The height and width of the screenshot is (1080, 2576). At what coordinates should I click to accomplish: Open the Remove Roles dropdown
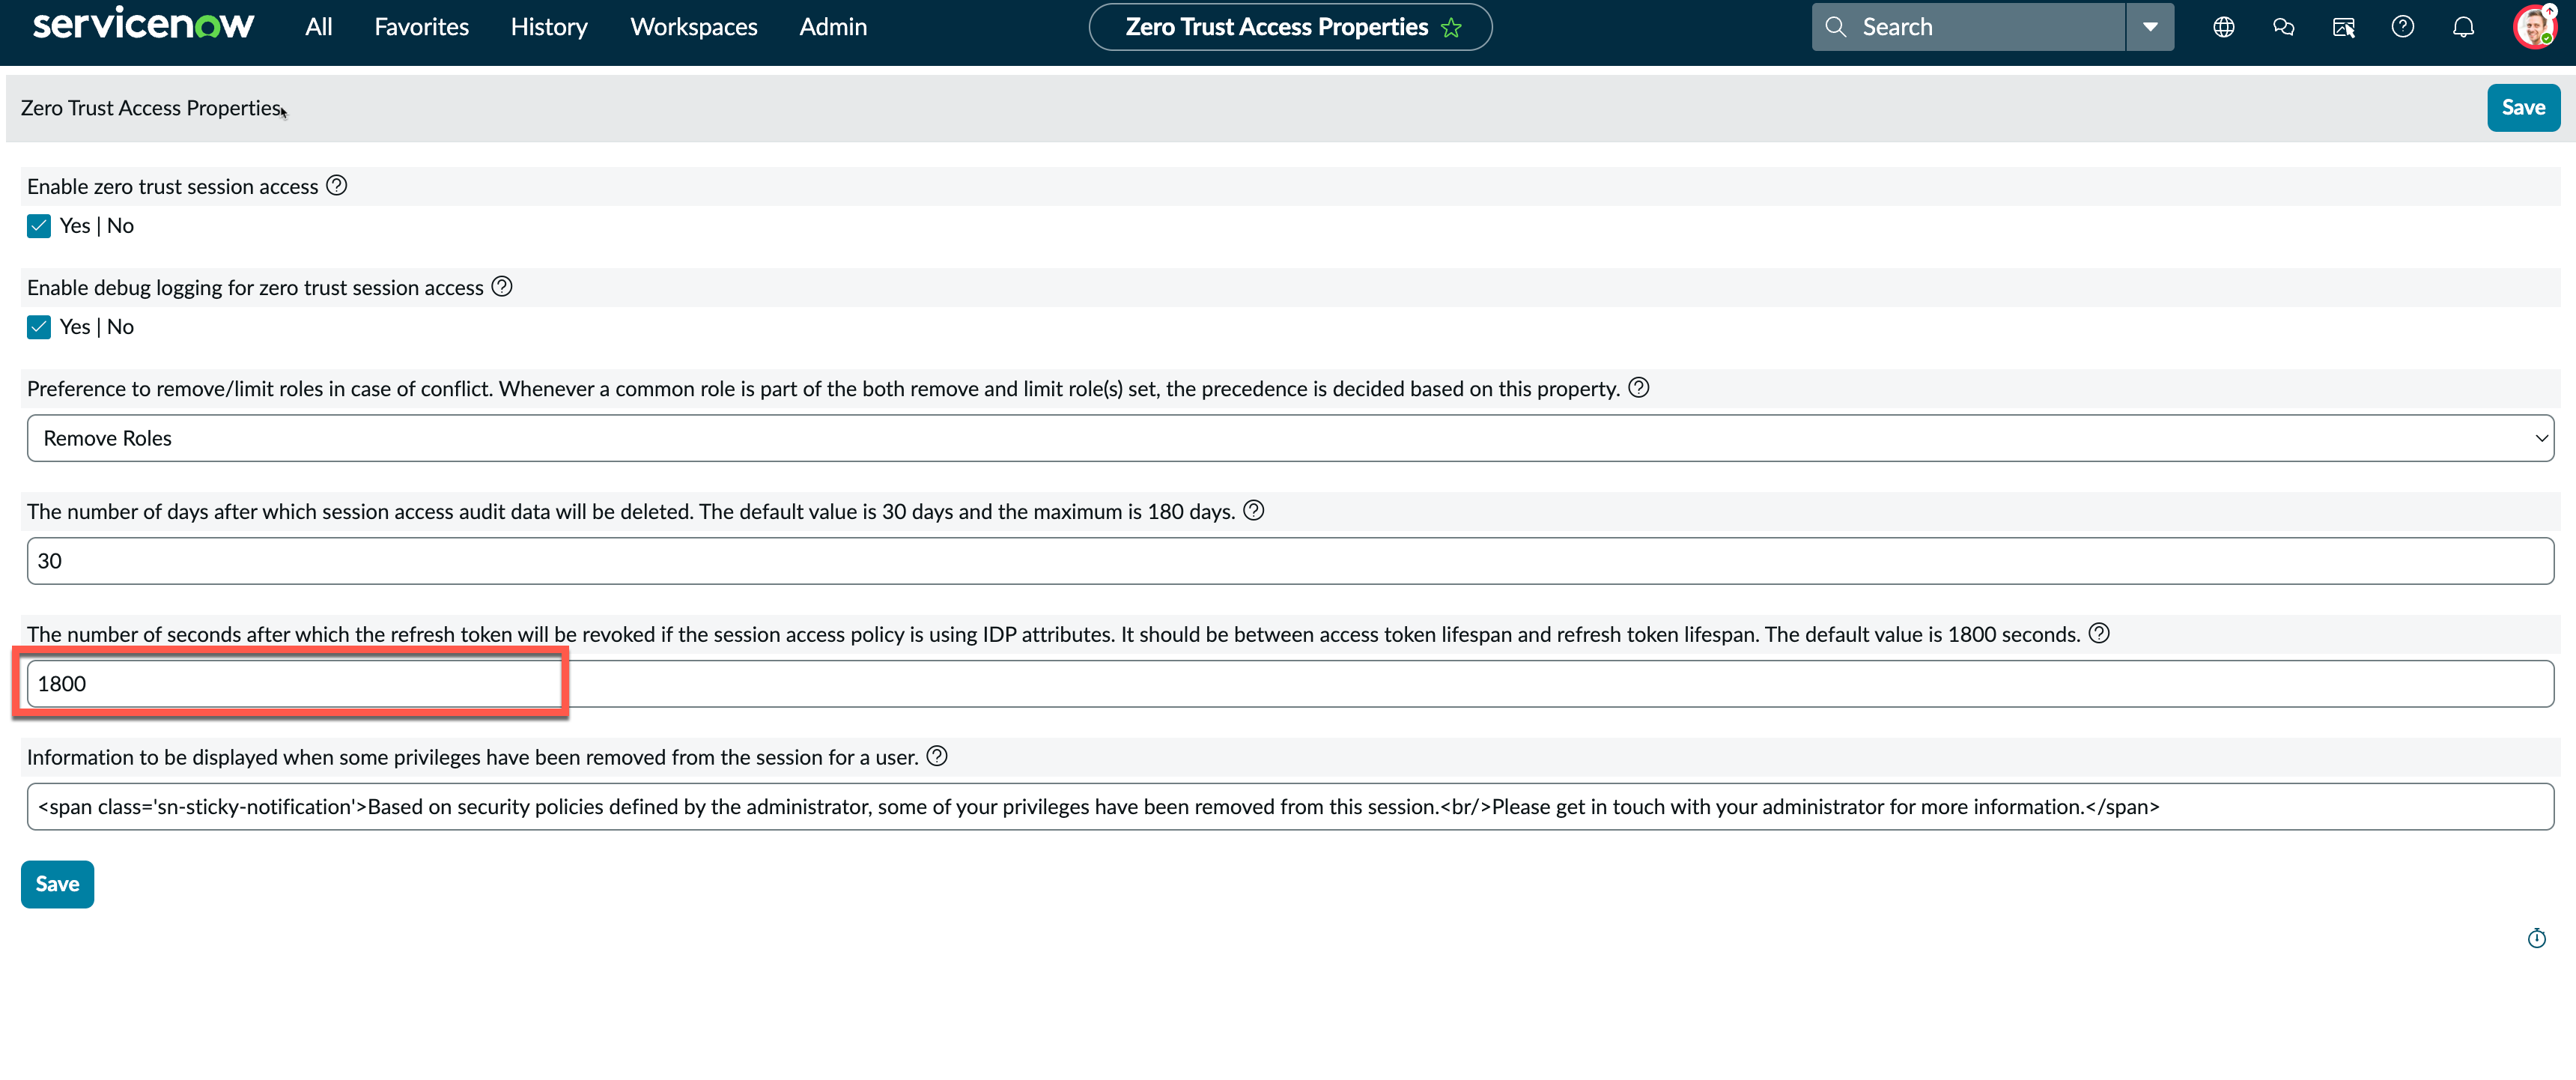coord(1290,438)
